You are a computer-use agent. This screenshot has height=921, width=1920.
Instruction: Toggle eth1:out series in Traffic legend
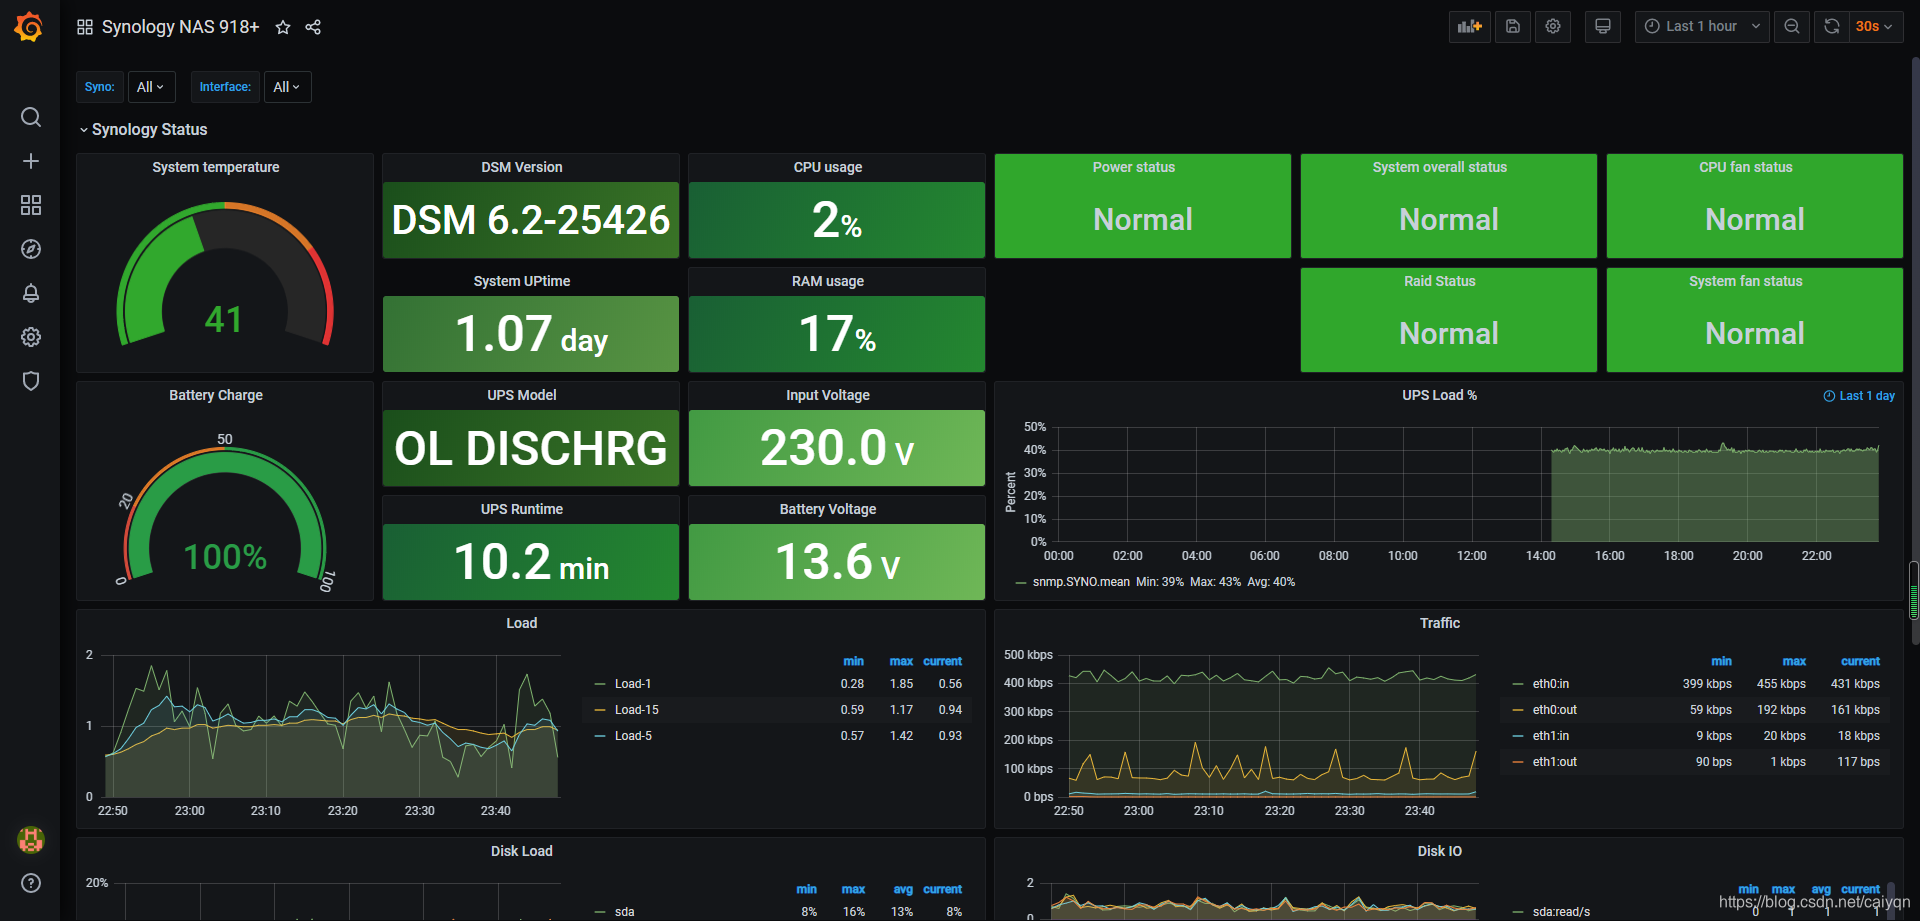coord(1555,762)
